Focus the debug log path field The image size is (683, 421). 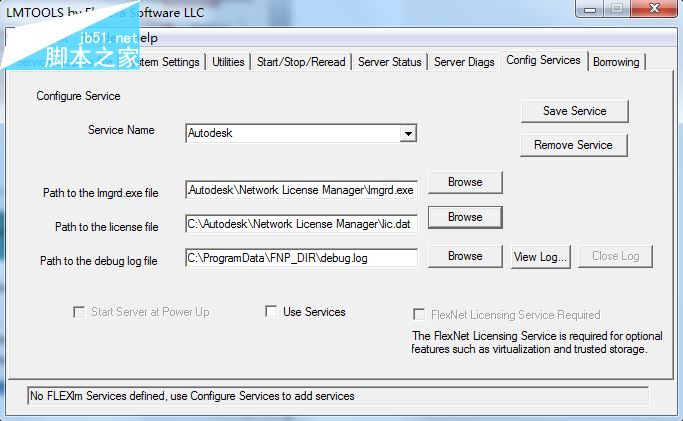(301, 257)
